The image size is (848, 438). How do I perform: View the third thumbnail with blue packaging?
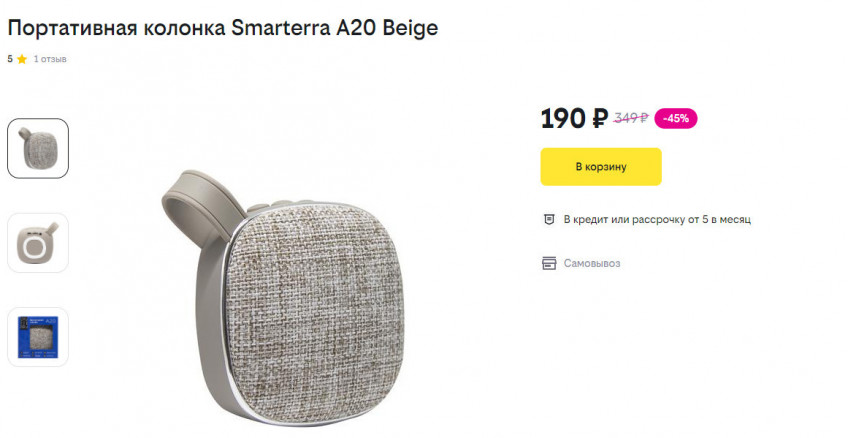click(x=38, y=336)
